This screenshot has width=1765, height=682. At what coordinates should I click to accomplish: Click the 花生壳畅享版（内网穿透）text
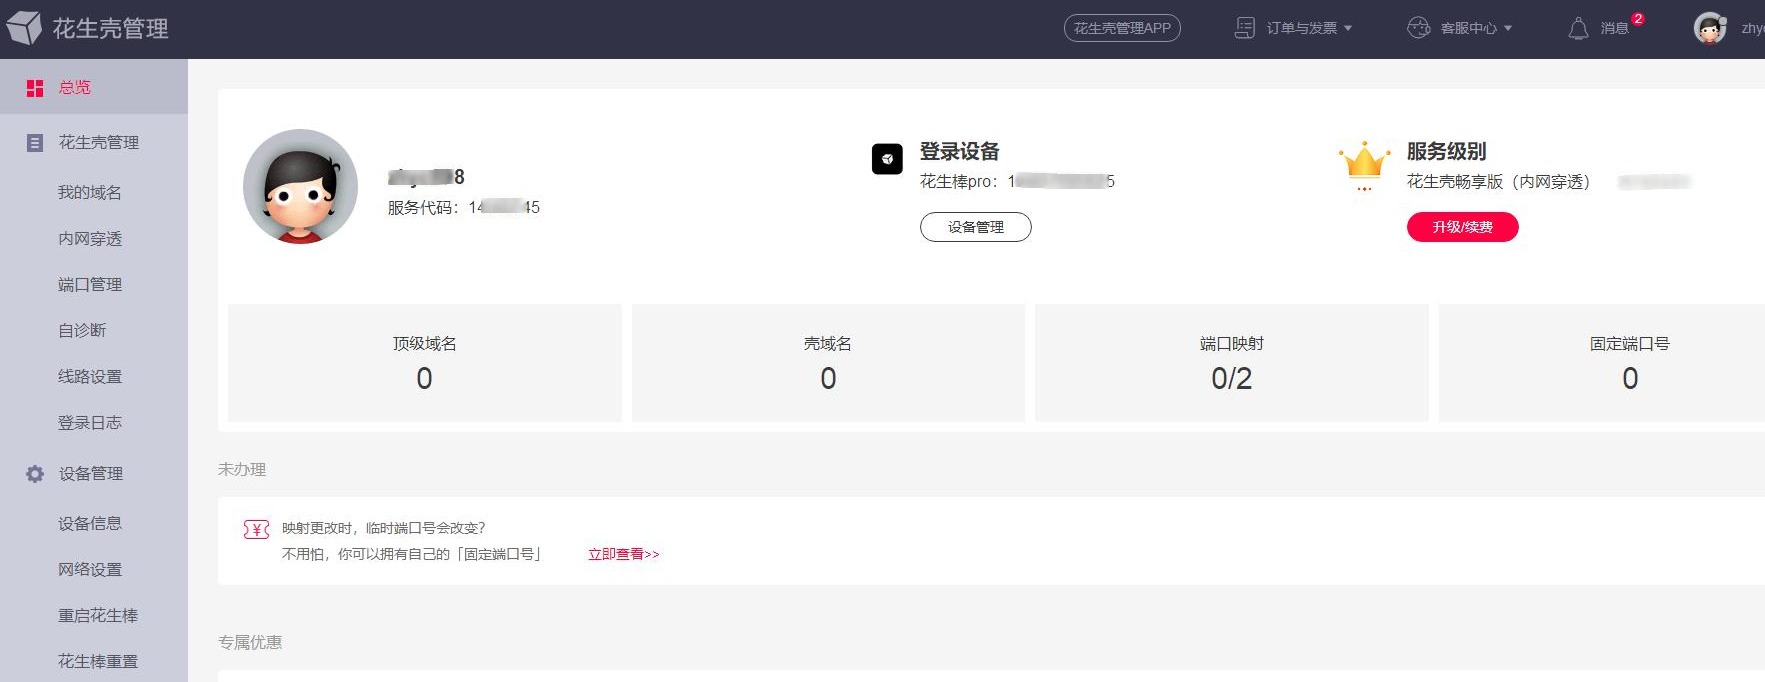point(1498,181)
